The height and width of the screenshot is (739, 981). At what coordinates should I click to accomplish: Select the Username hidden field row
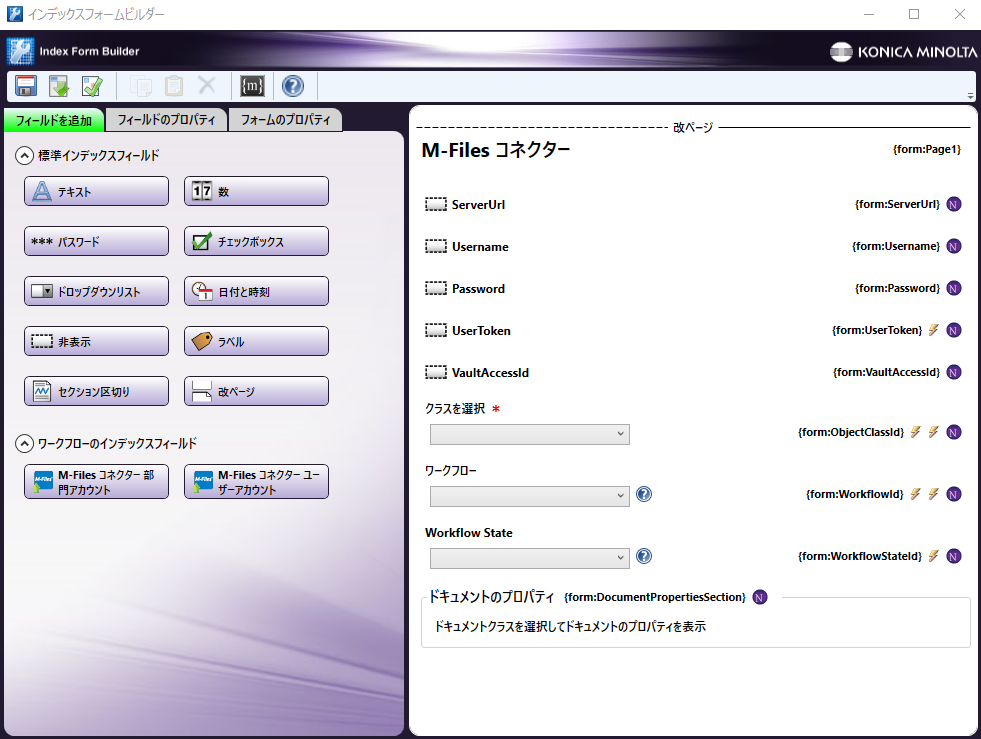693,247
